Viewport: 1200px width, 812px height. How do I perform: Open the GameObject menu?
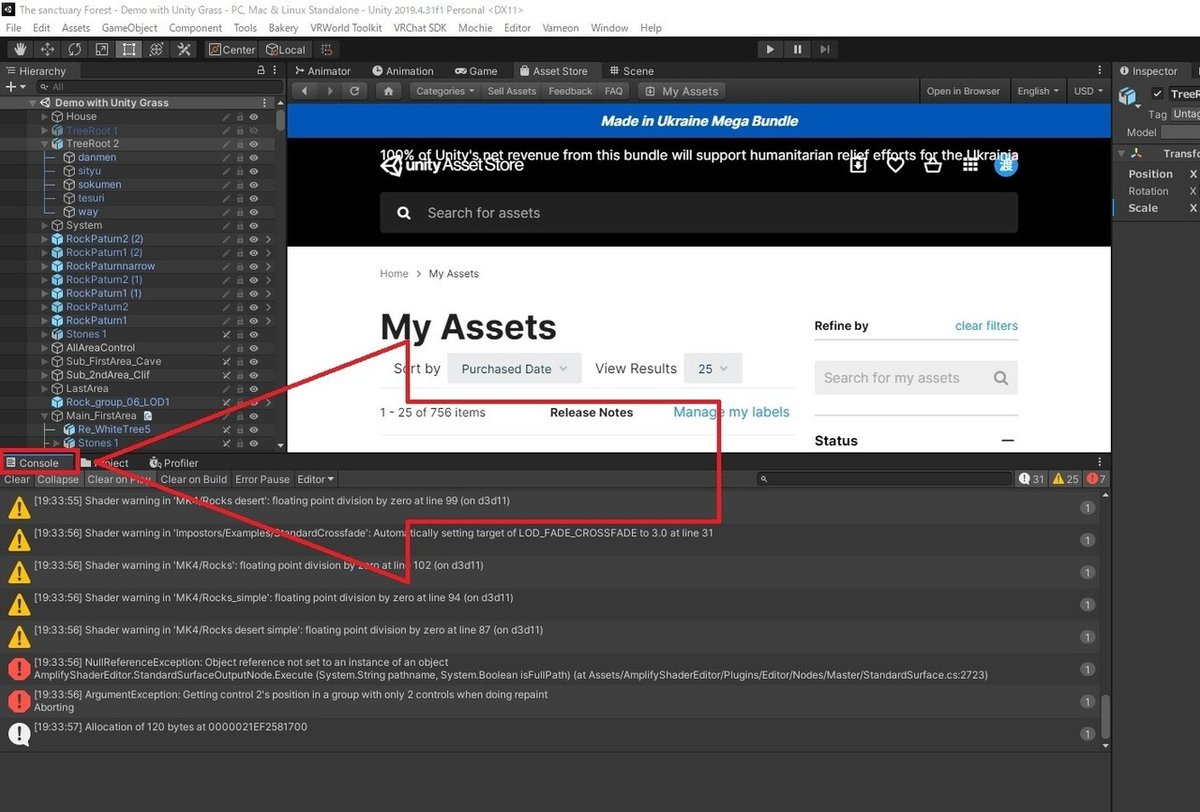(x=128, y=28)
